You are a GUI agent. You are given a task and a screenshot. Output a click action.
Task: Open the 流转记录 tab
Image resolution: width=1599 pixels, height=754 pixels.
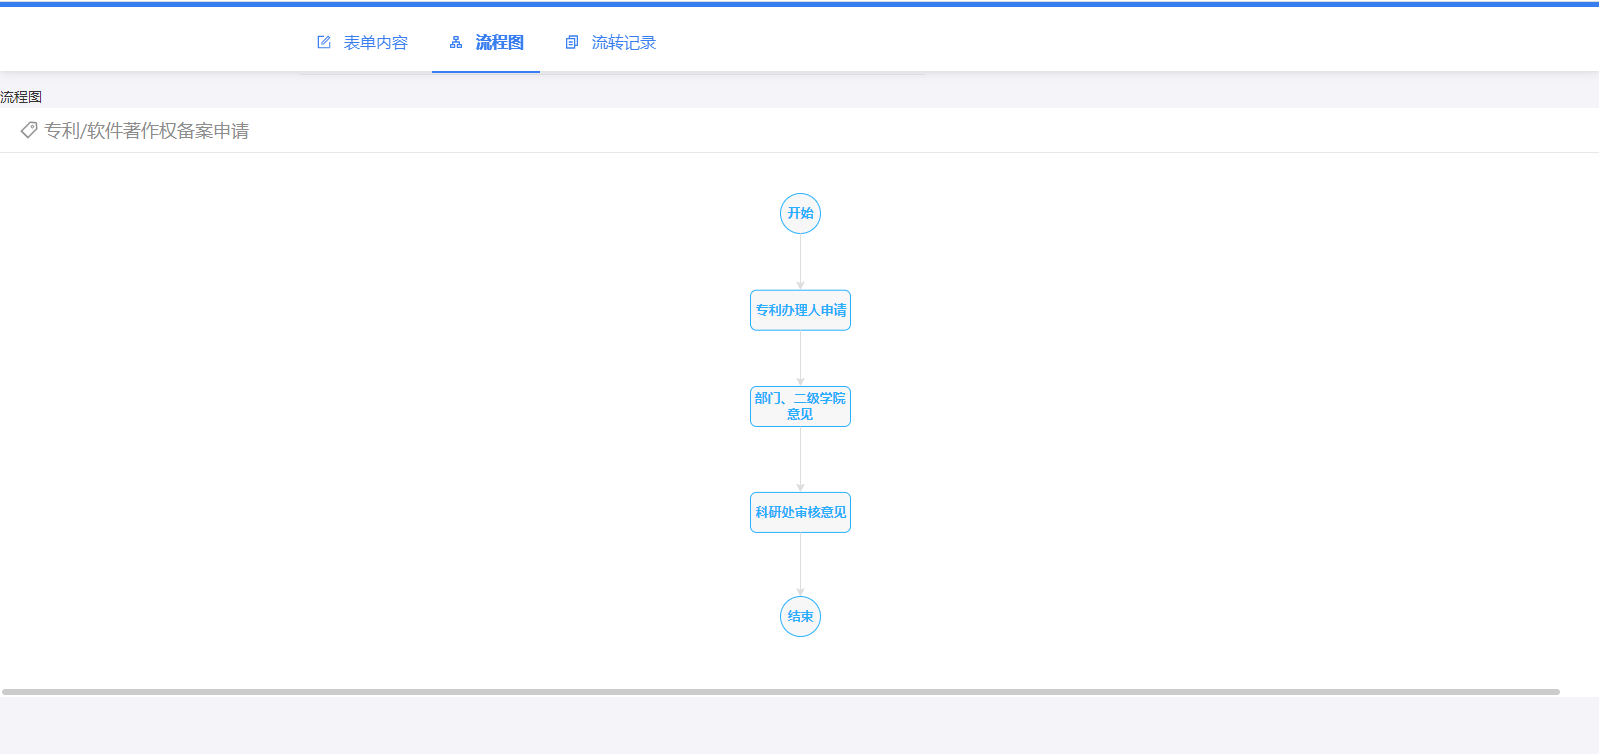(623, 43)
